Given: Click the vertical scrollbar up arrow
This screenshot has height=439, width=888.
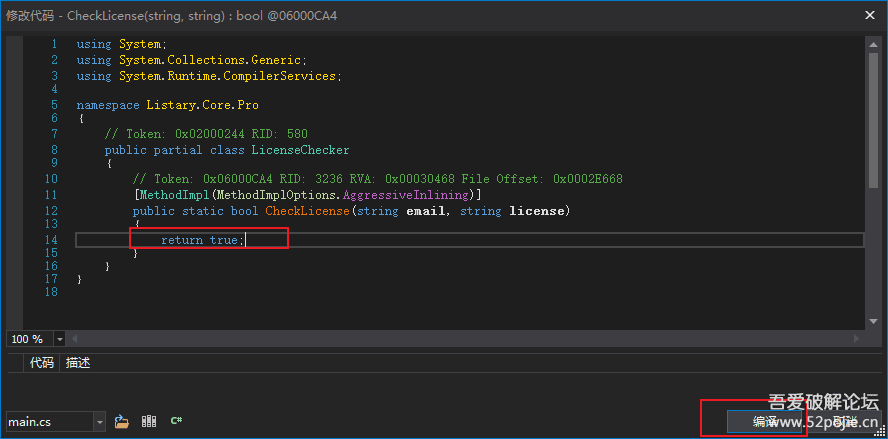Looking at the screenshot, I should 872,45.
